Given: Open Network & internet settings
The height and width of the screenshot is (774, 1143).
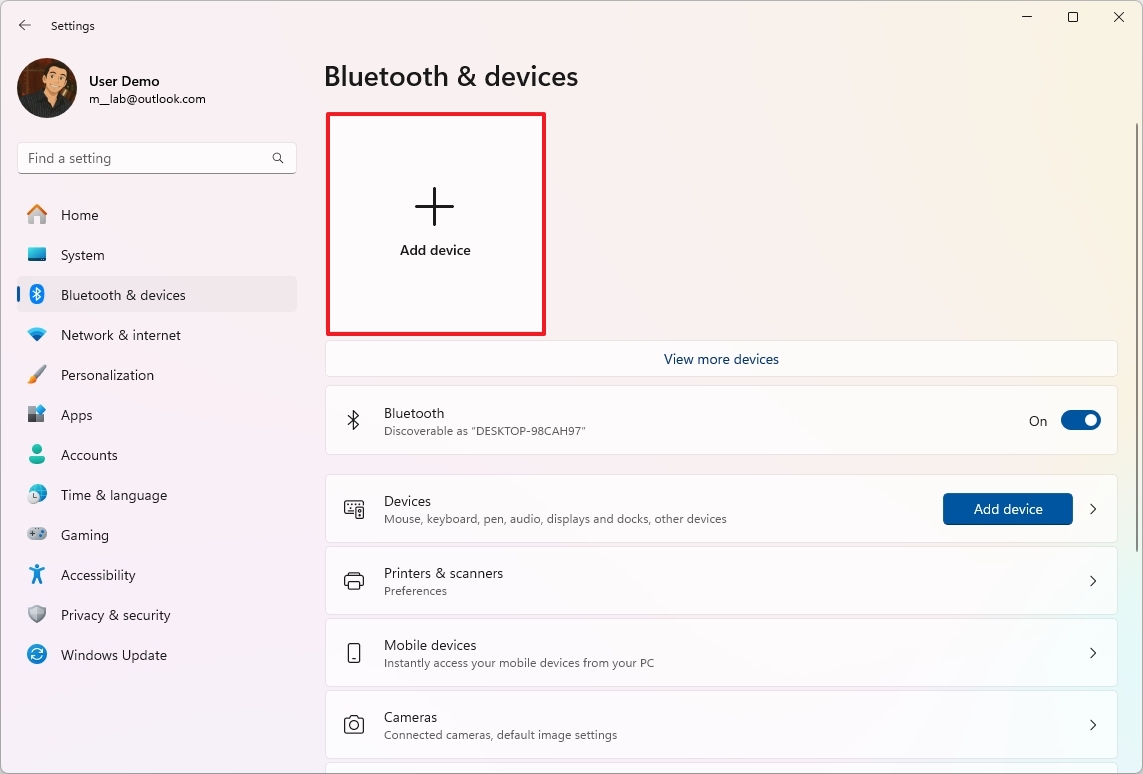Looking at the screenshot, I should [x=40, y=334].
